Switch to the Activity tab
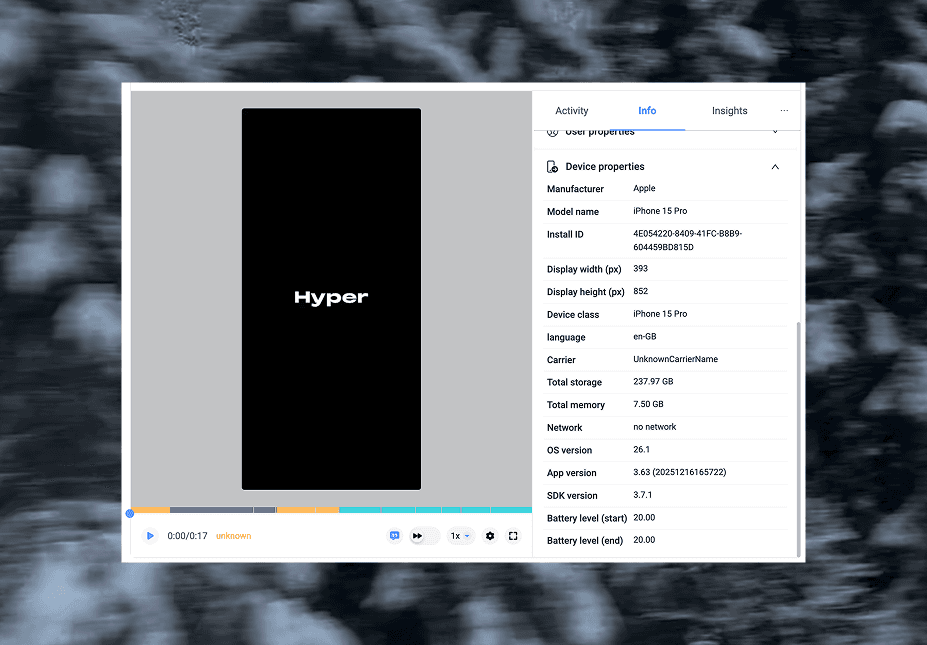Viewport: 927px width, 645px height. click(x=572, y=111)
